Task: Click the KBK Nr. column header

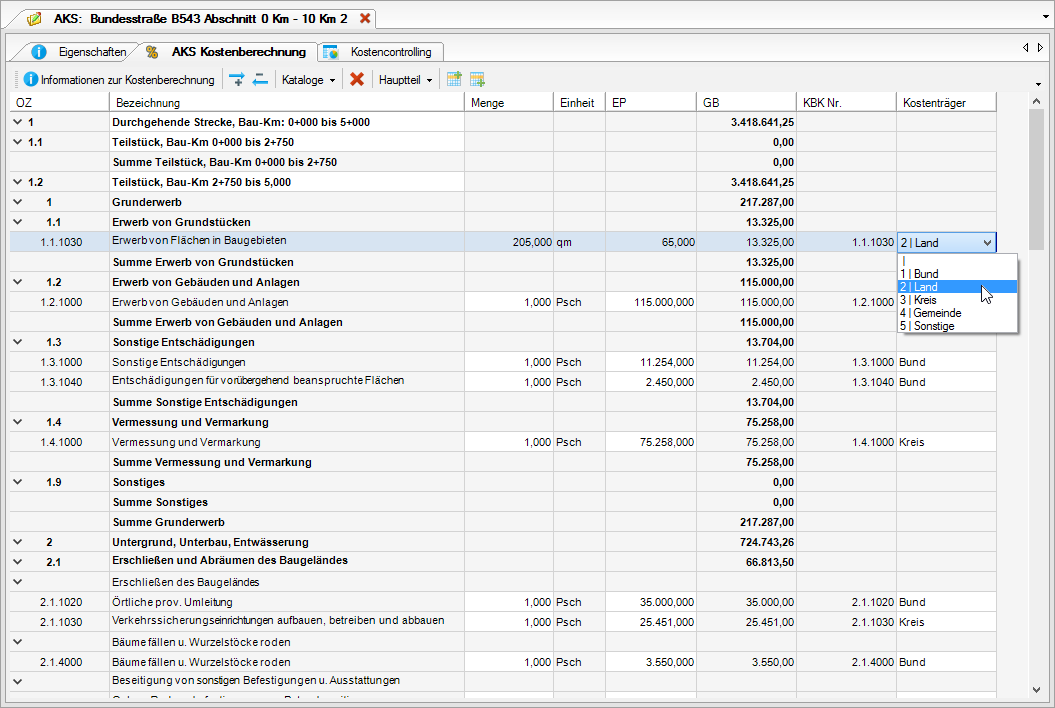Action: point(846,103)
